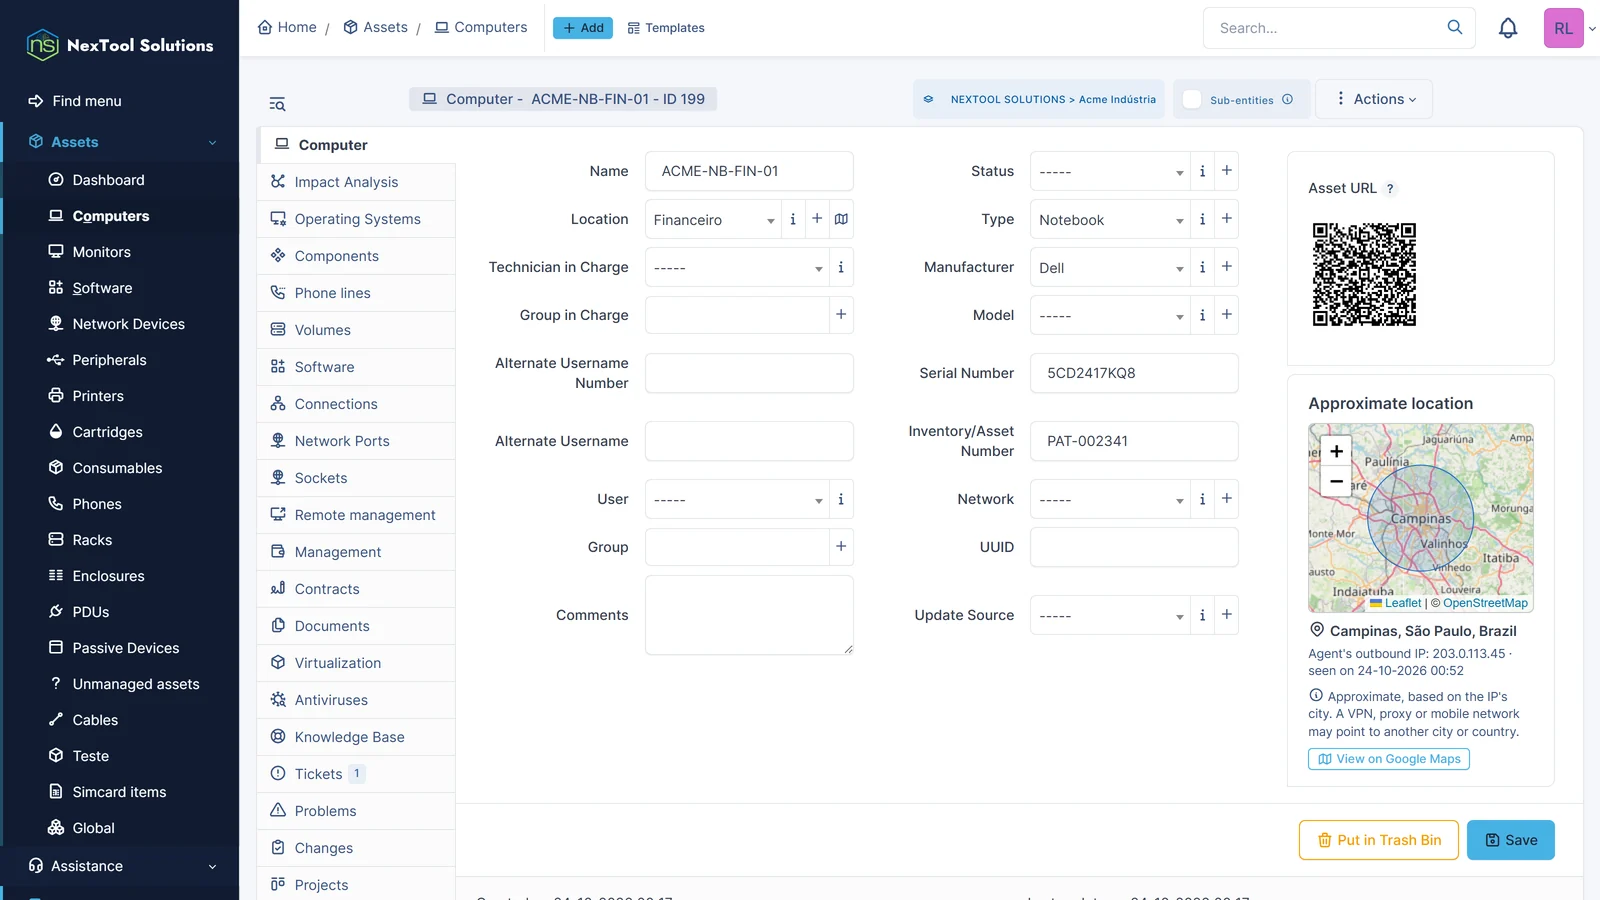Open the RL user avatar menu

(1563, 28)
